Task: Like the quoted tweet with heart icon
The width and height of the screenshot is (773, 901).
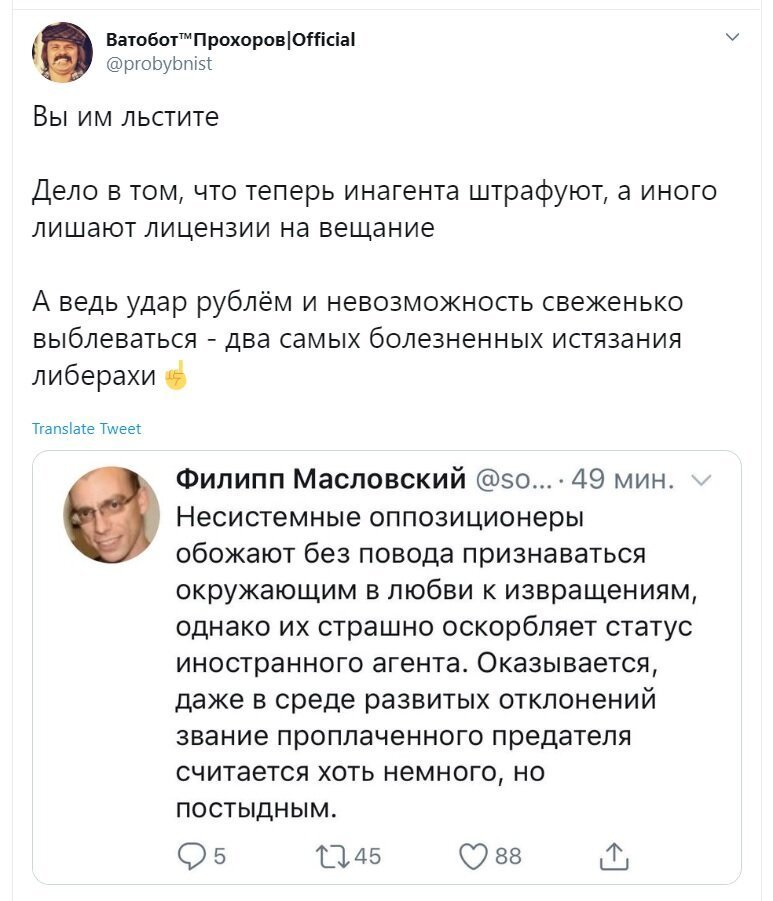Action: [473, 856]
